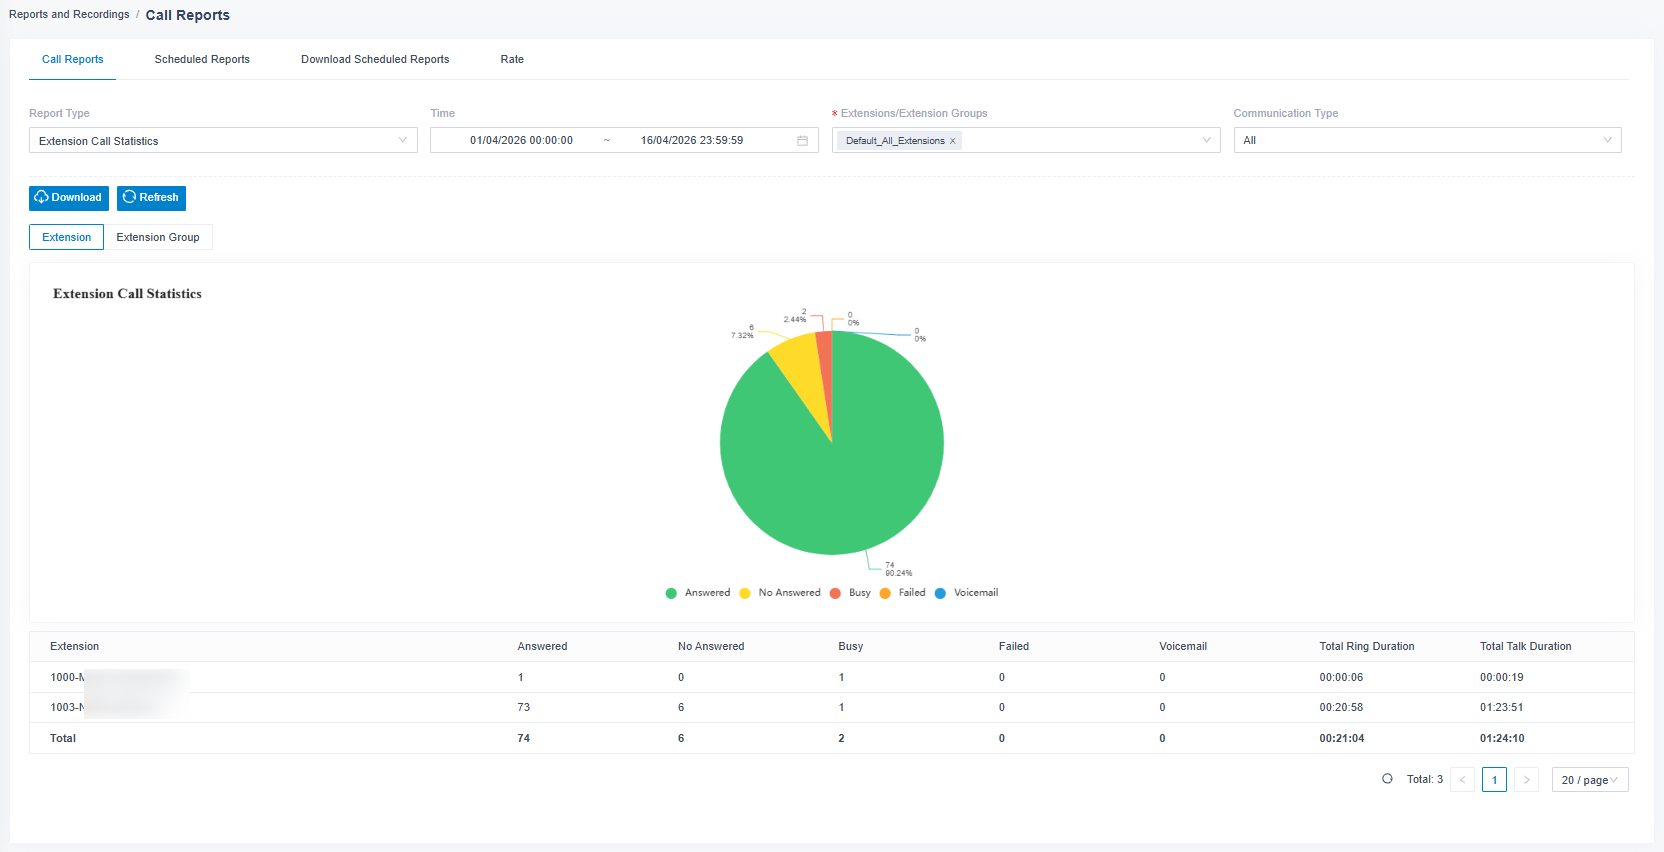This screenshot has width=1664, height=852.
Task: Click the refresh circle icon near Total: 3
Action: pyautogui.click(x=1387, y=779)
